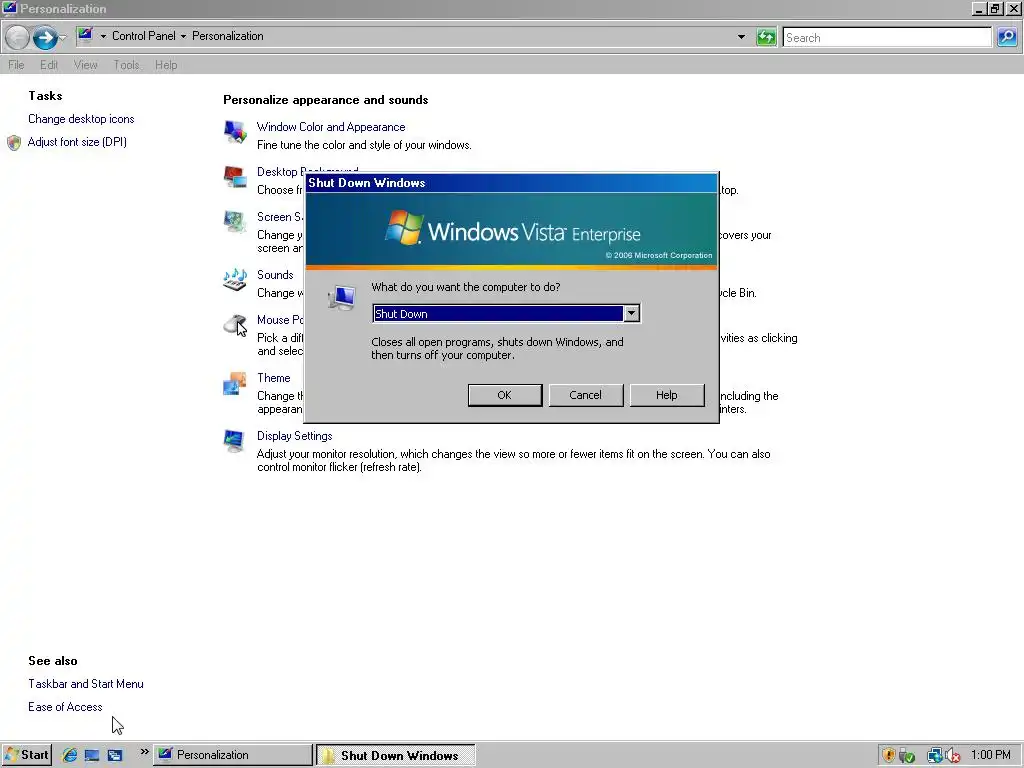This screenshot has height=768, width=1024.
Task: Click the Sounds musical notes icon
Action: (x=235, y=280)
